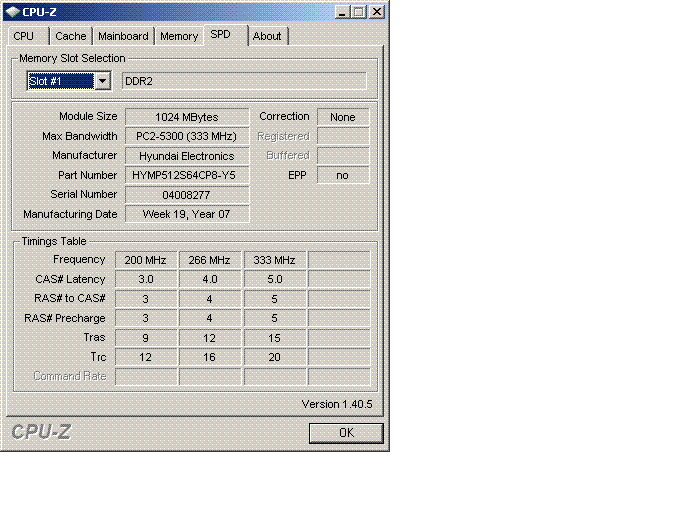Click the RAS# Precharge row label
Screen dimensions: 700x525
pos(65,318)
